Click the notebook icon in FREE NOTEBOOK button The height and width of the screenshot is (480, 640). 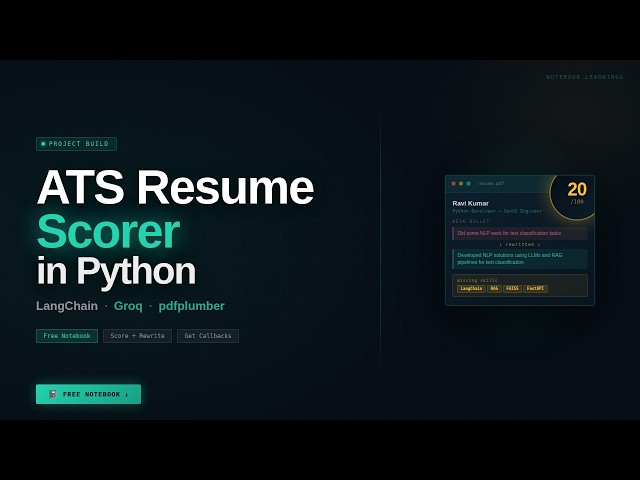[53, 394]
